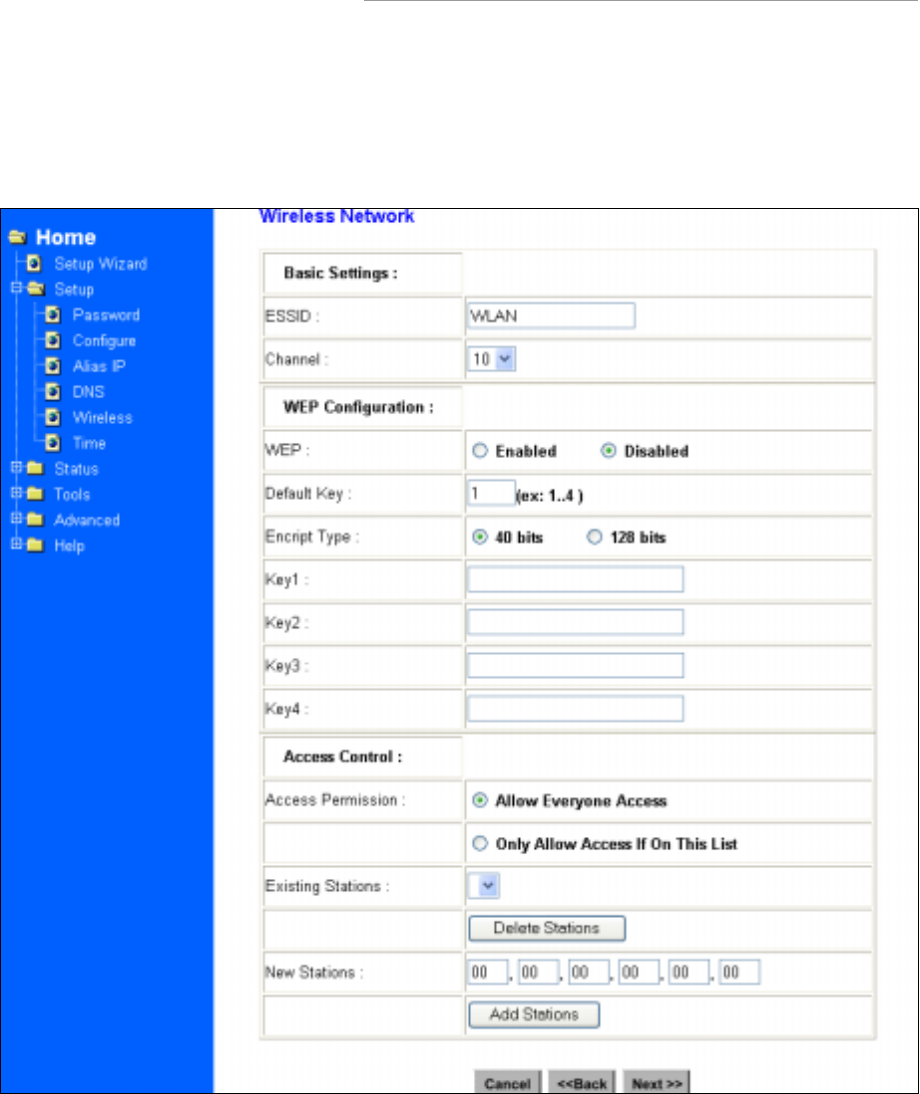Click the Tools folder icon
This screenshot has height=1094, width=920.
(x=35, y=494)
